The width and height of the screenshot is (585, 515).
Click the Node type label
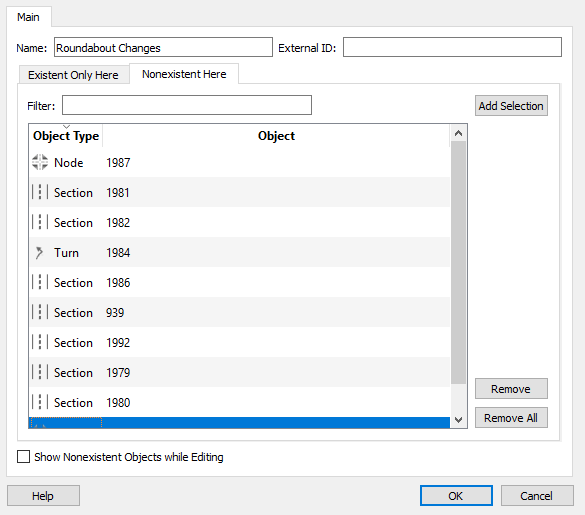point(69,163)
